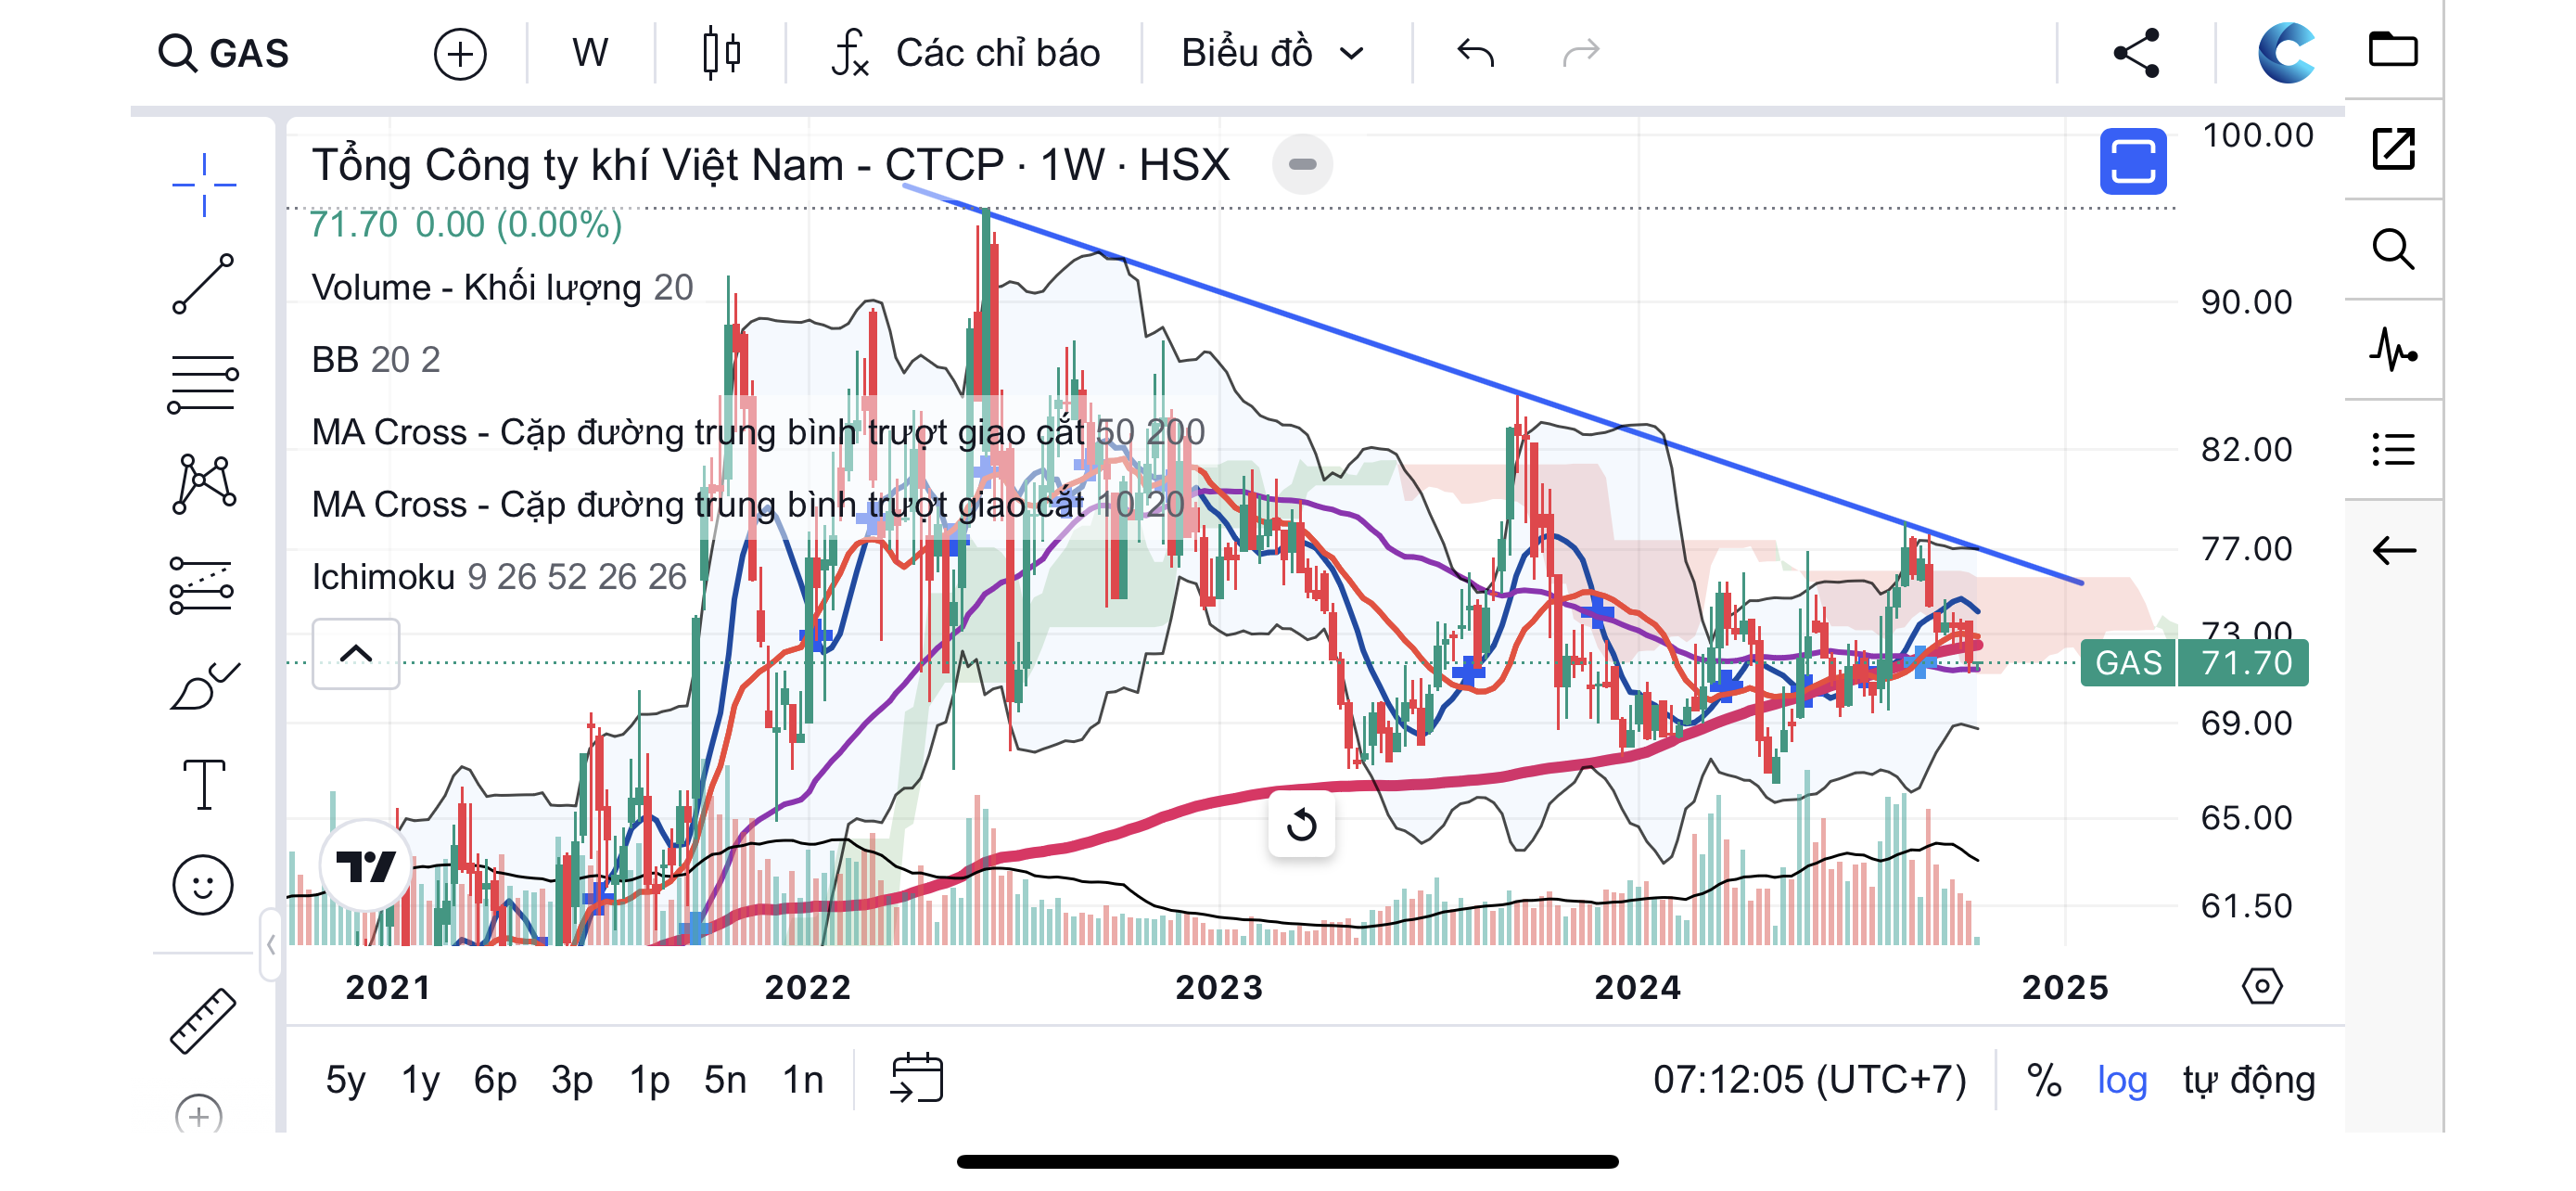Select the 3p time range

pyautogui.click(x=572, y=1080)
